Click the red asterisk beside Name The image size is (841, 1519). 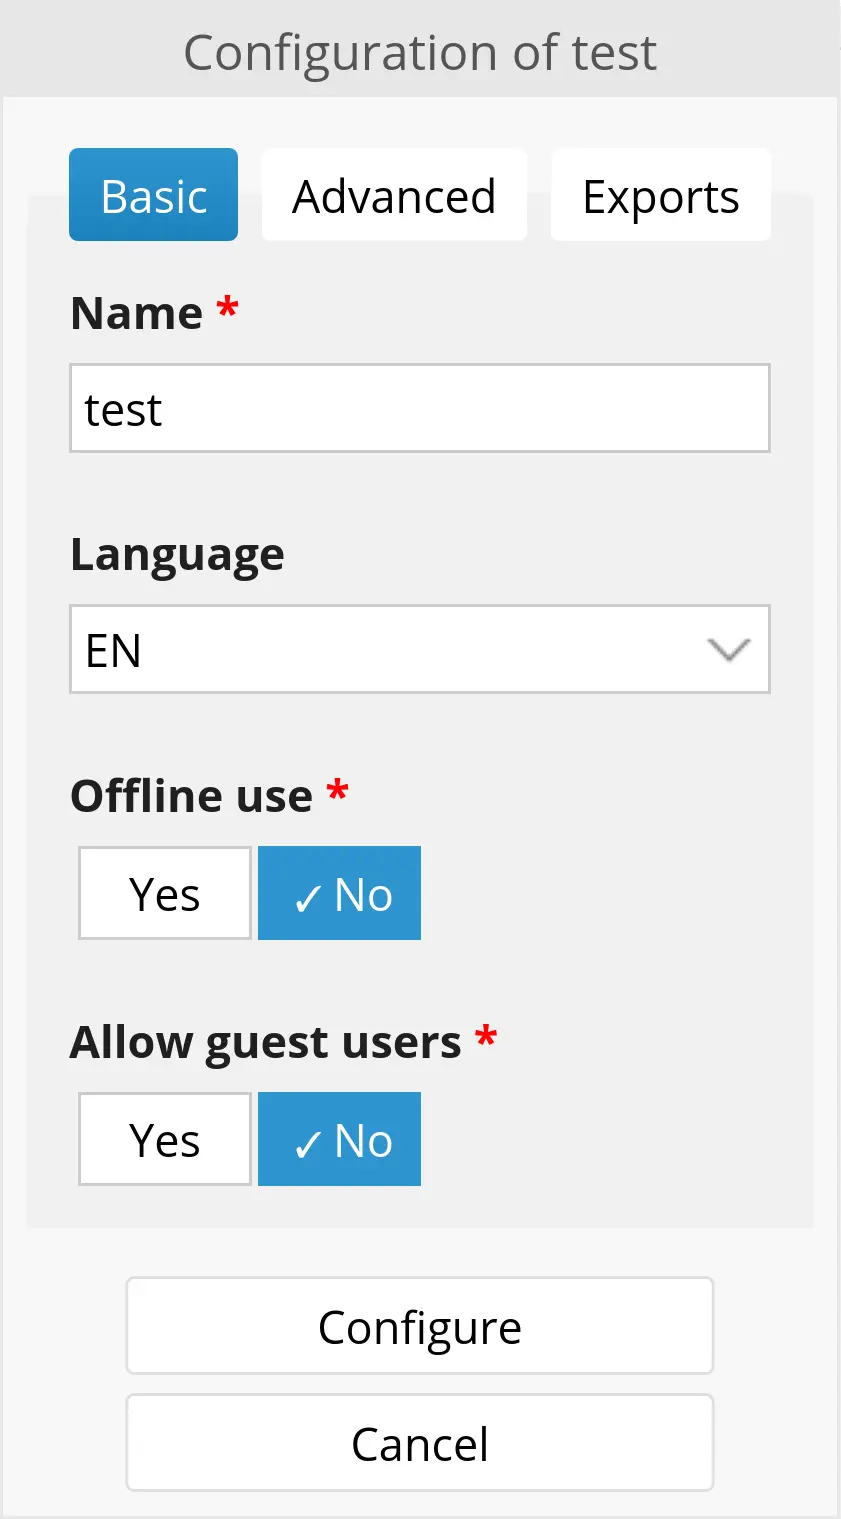(x=228, y=307)
